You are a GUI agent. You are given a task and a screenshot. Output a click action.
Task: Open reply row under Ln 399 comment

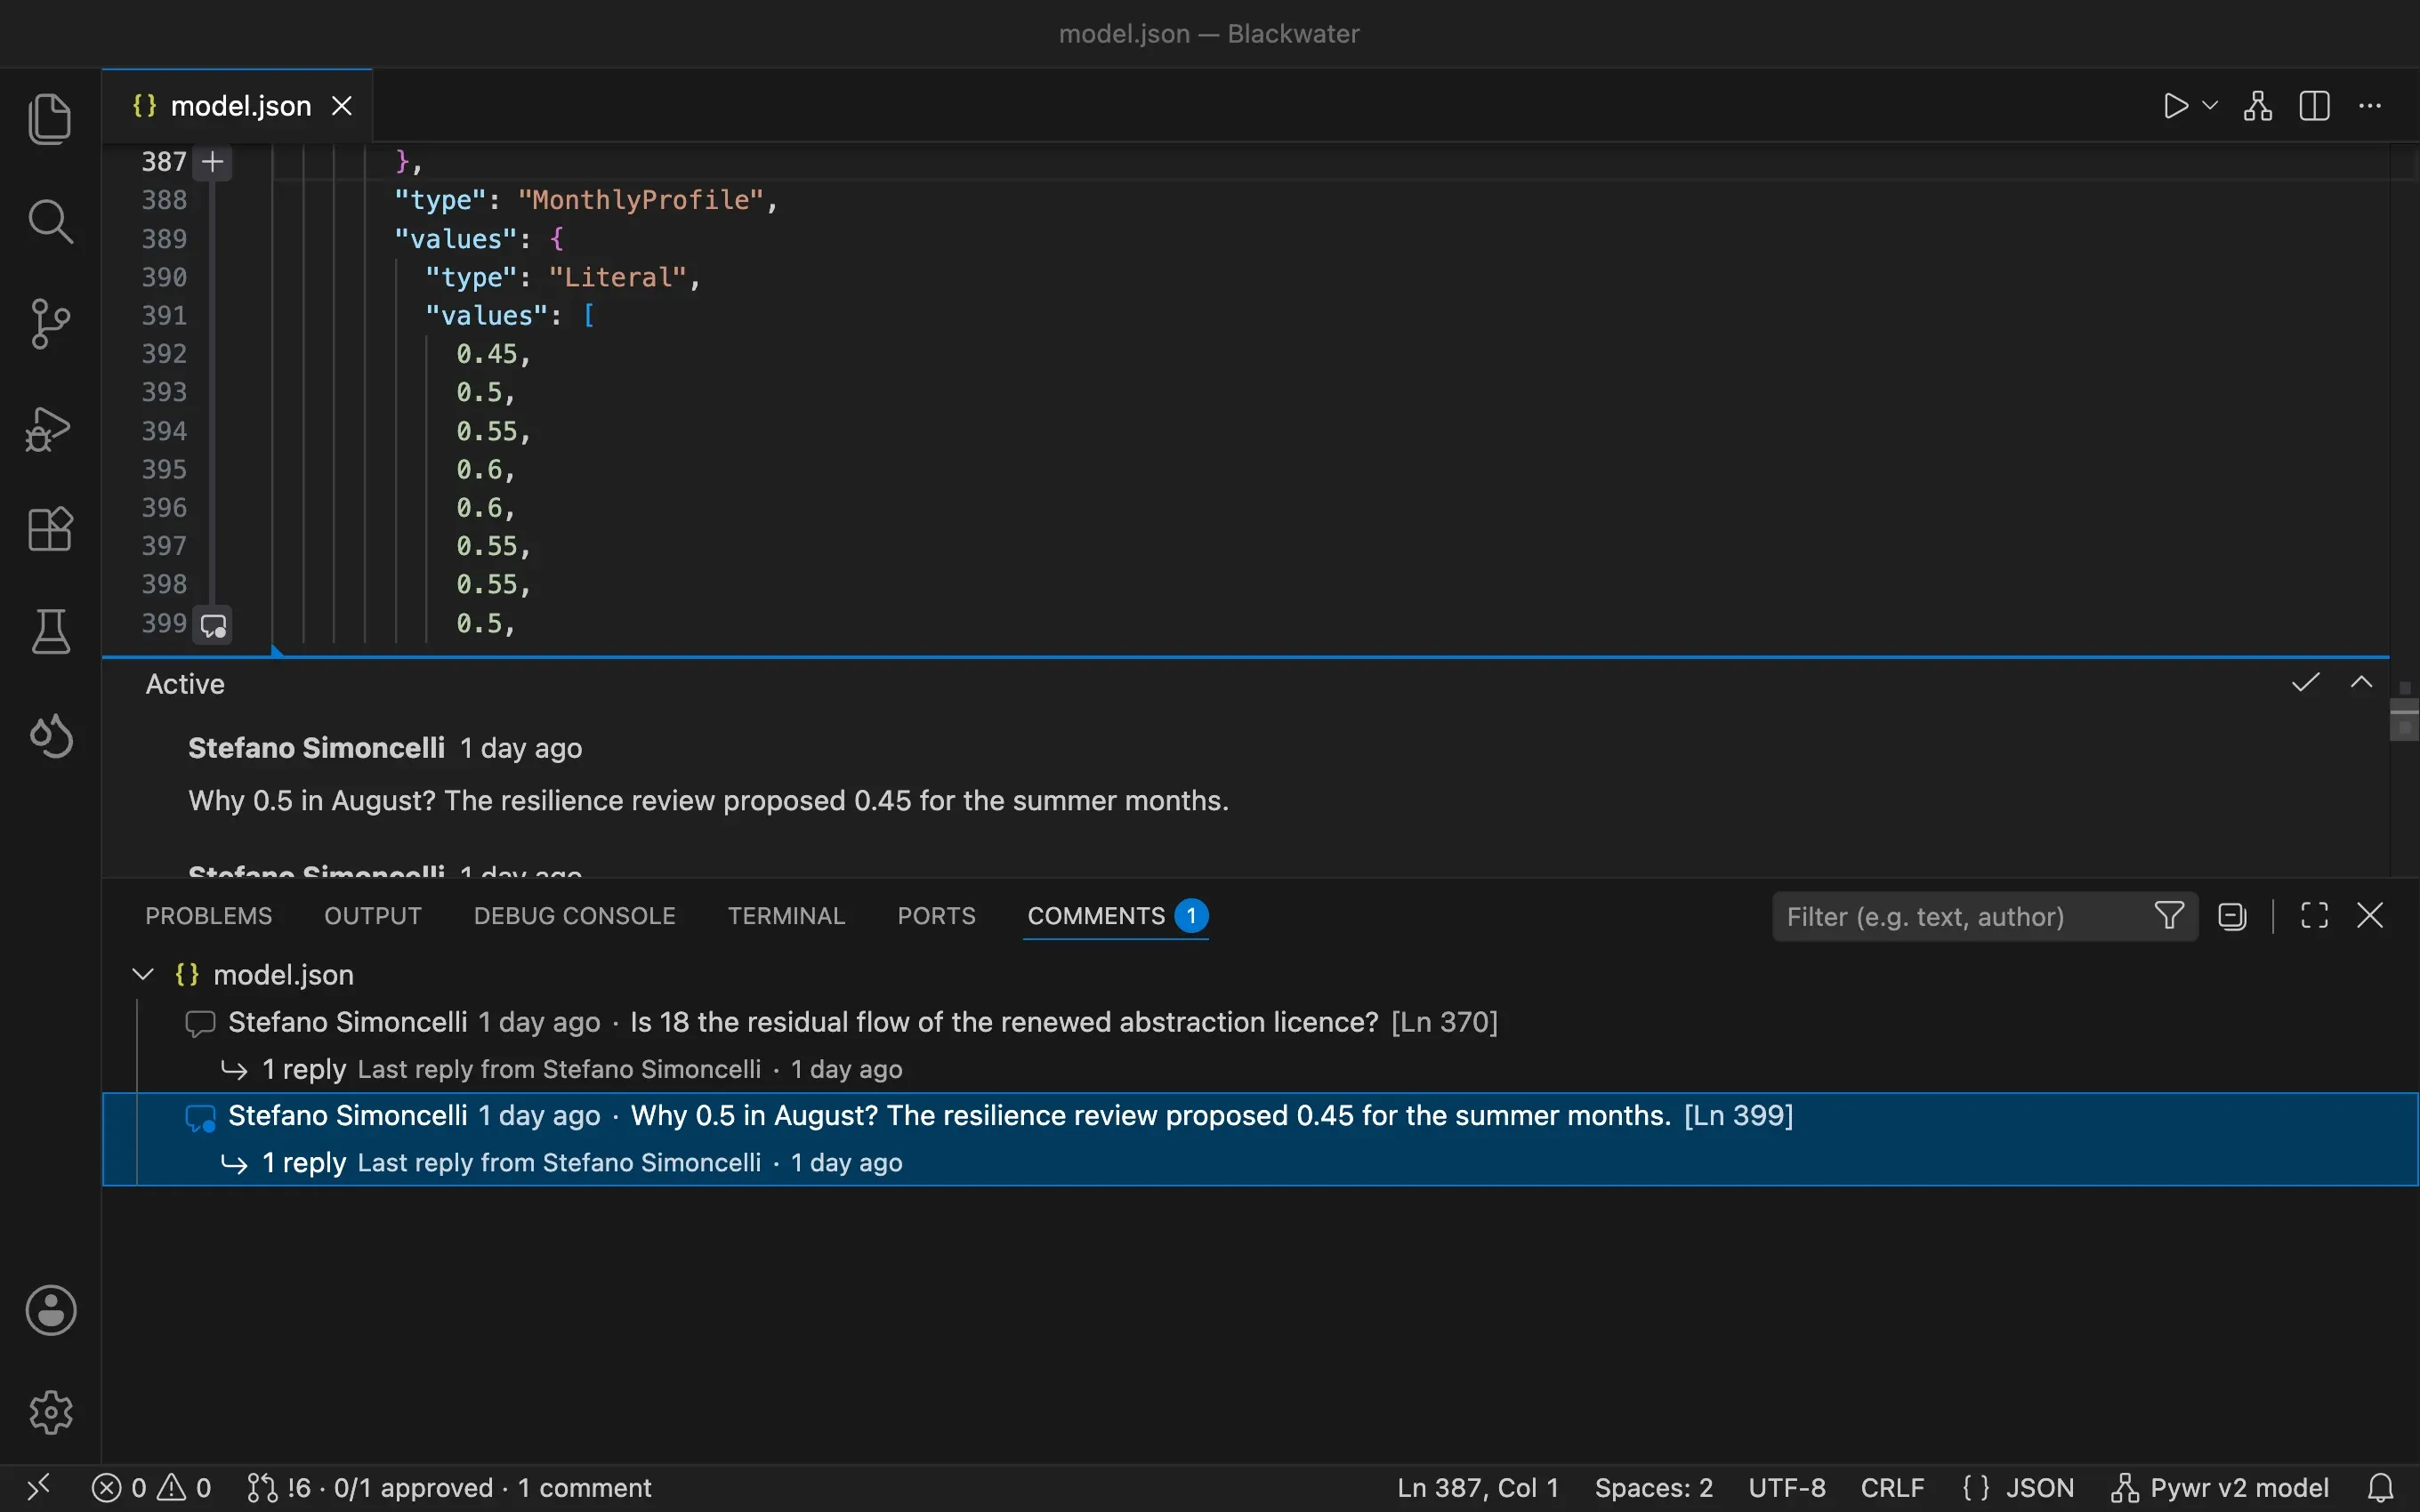pos(1260,1163)
